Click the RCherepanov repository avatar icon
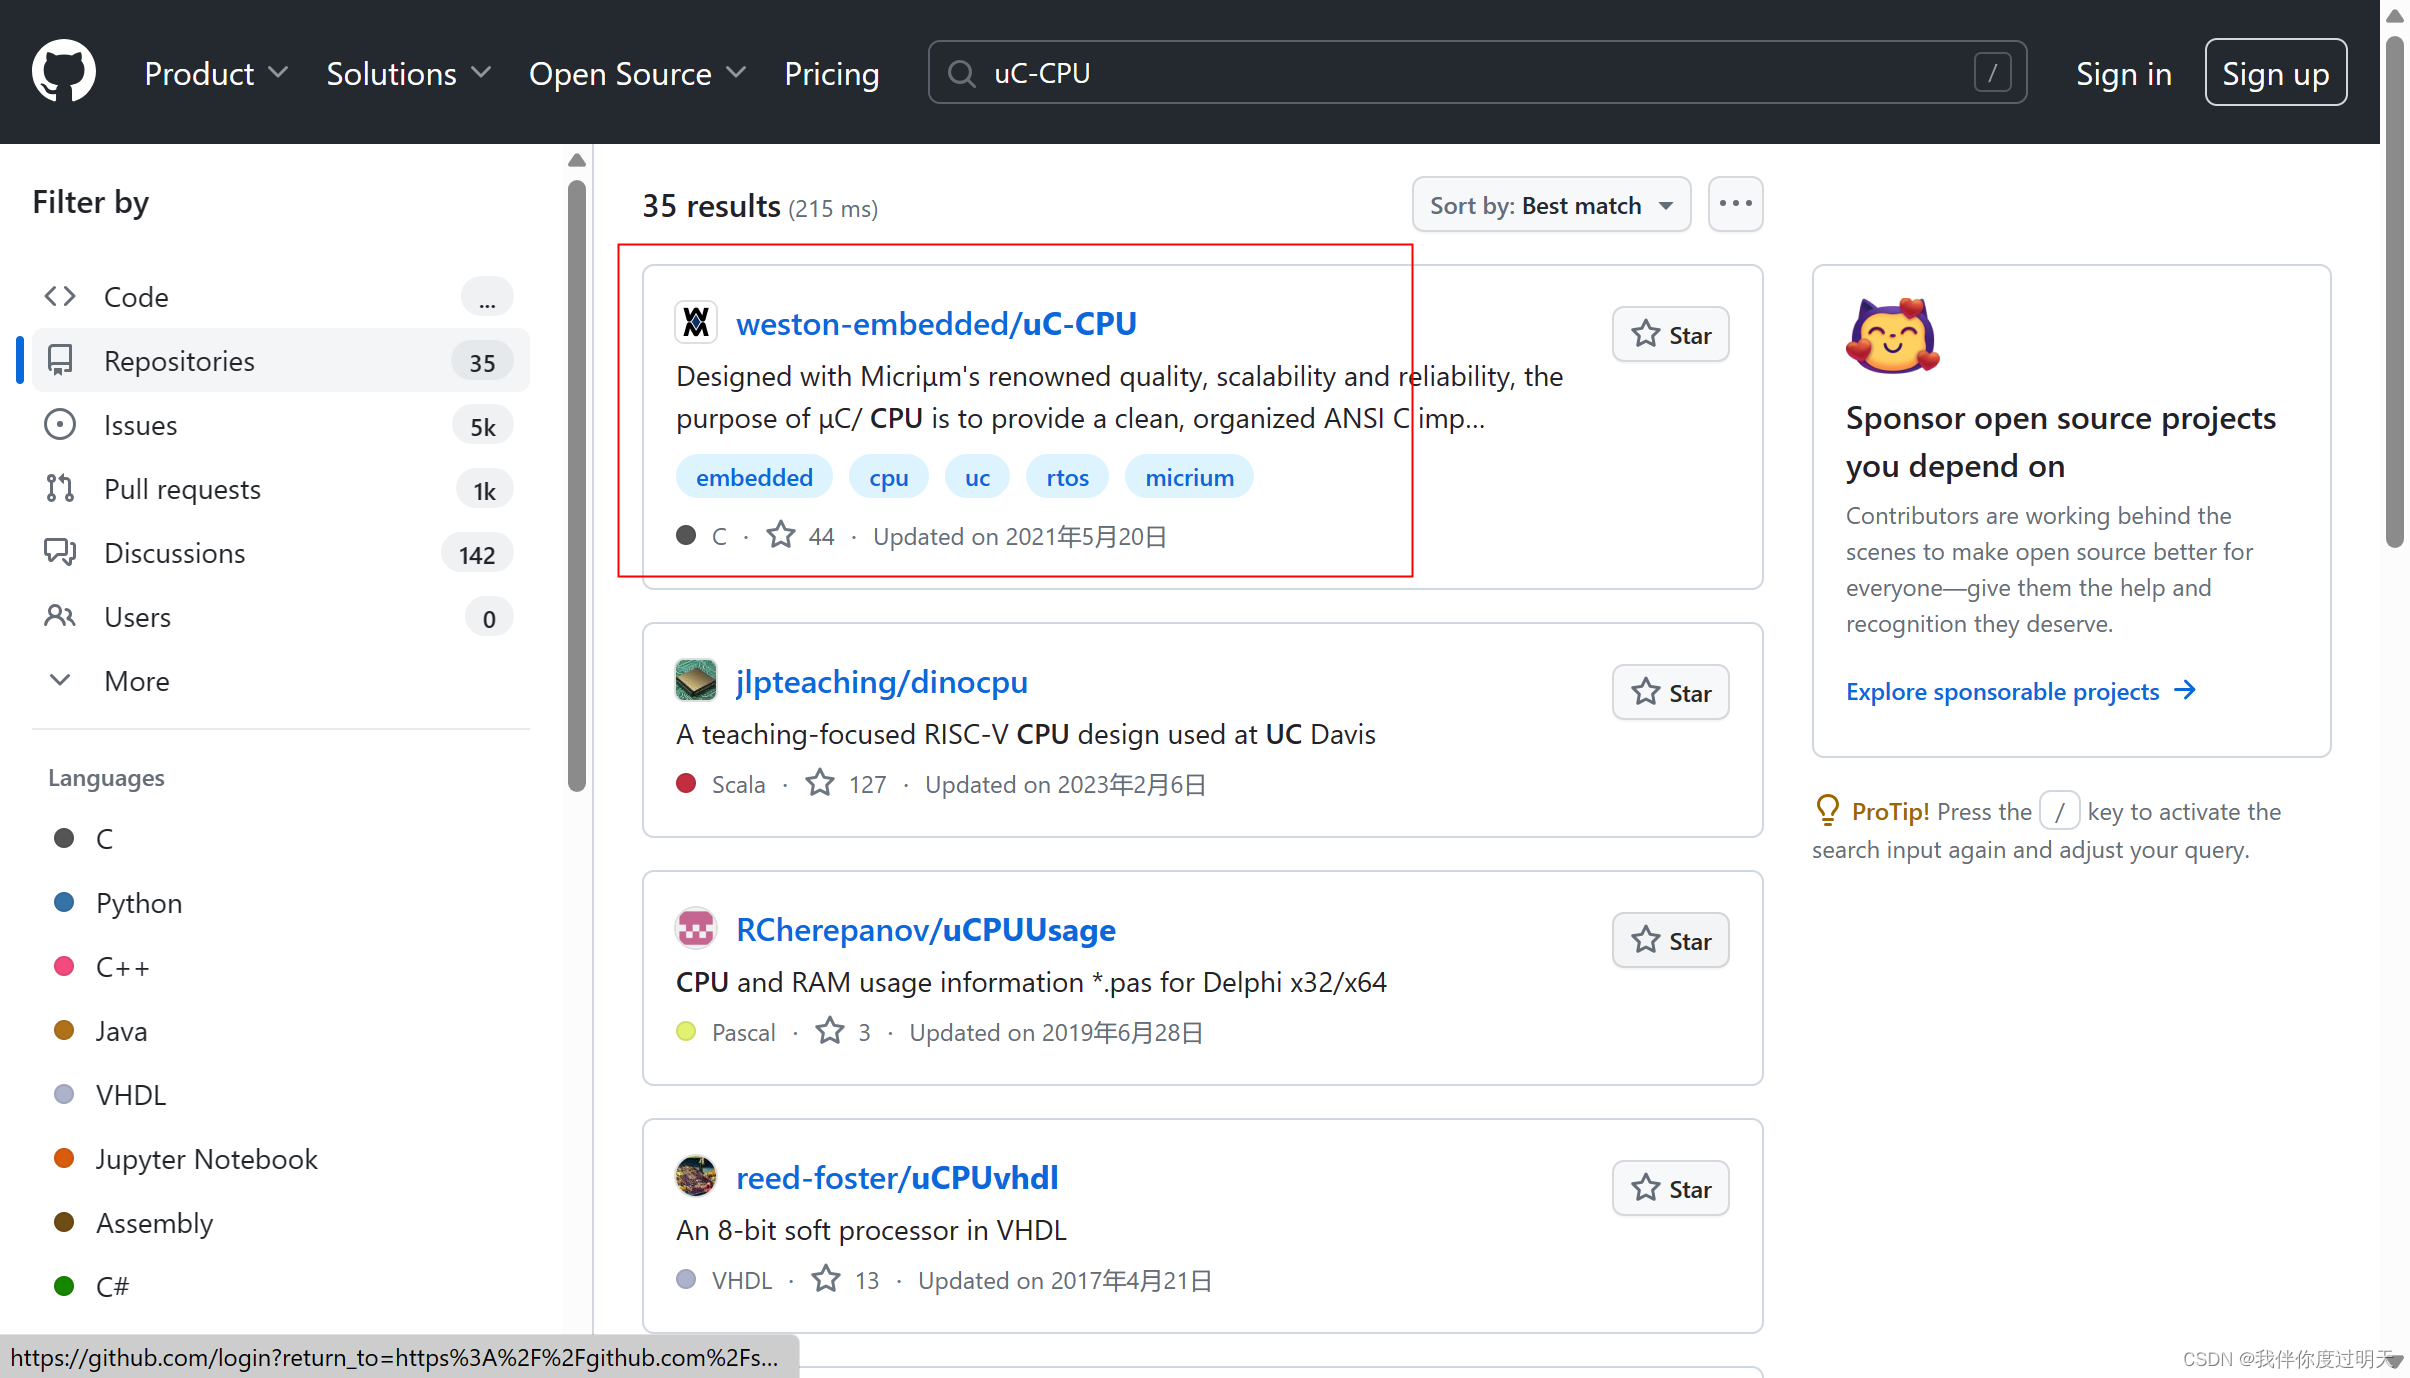The height and width of the screenshot is (1378, 2410). 696,929
